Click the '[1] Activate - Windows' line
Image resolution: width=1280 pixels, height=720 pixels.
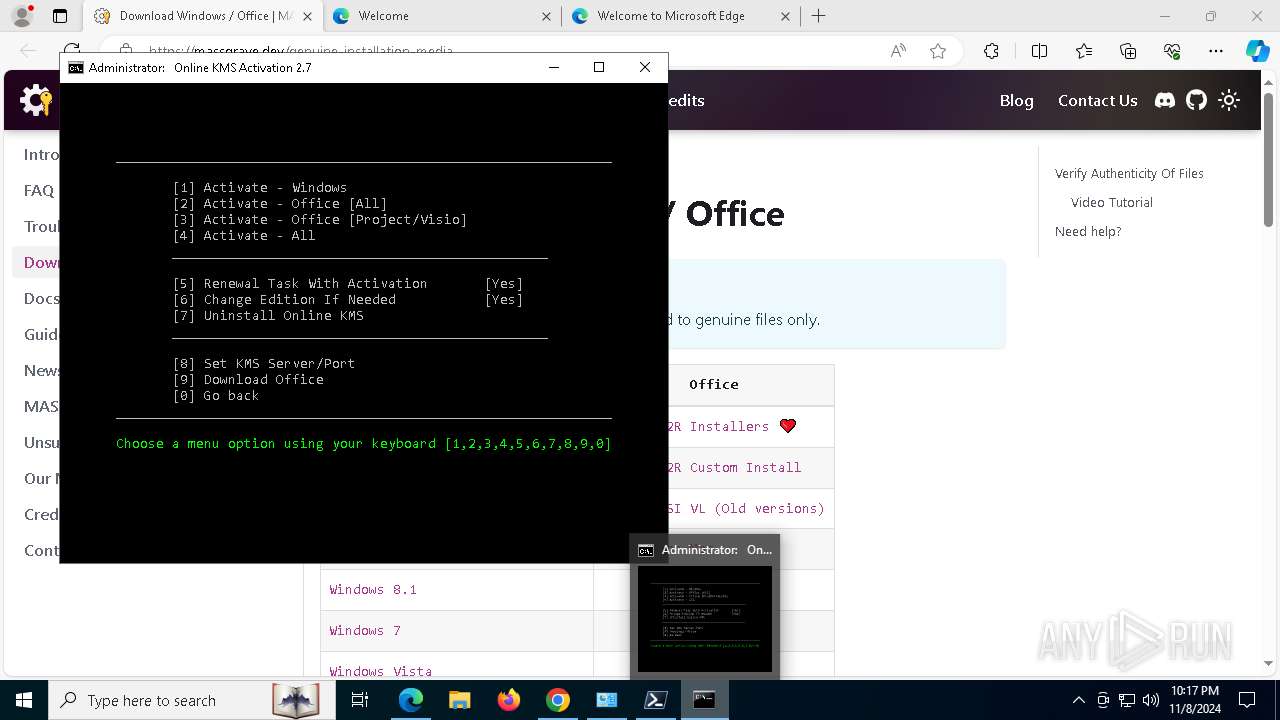pyautogui.click(x=260, y=187)
